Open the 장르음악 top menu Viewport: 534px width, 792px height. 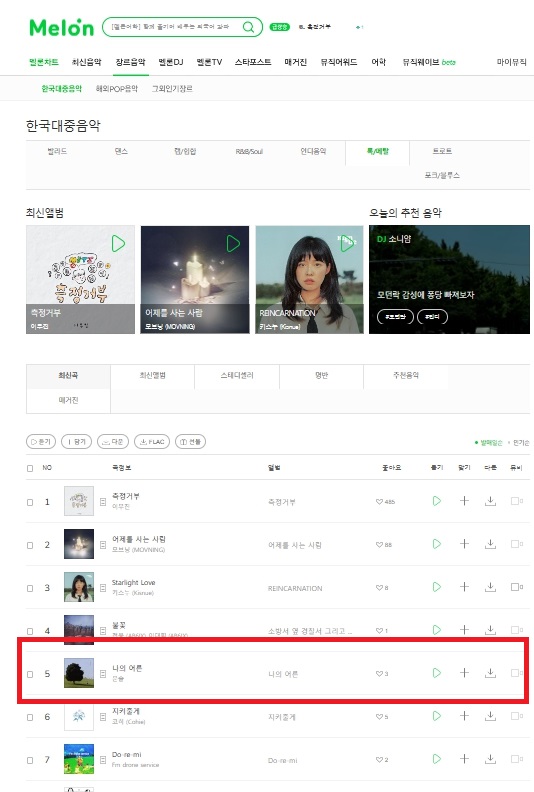point(130,62)
